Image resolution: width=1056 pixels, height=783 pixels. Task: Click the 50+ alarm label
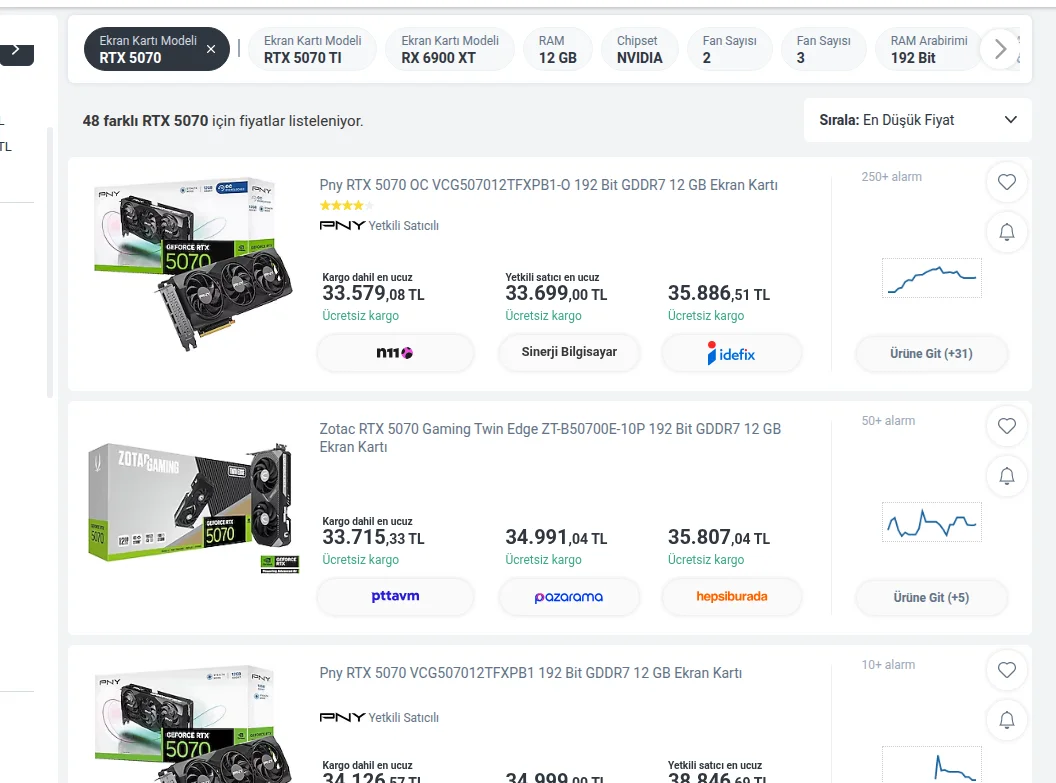coord(888,421)
